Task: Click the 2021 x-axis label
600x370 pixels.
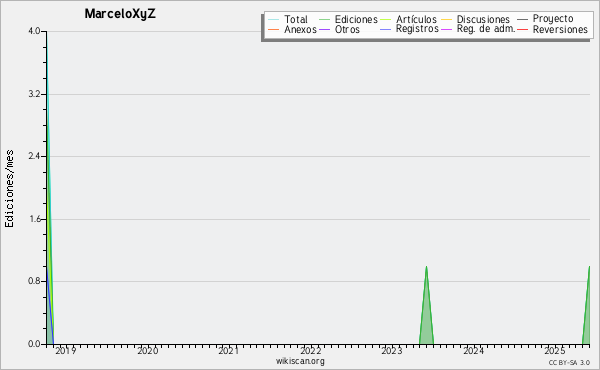Action: tap(228, 350)
